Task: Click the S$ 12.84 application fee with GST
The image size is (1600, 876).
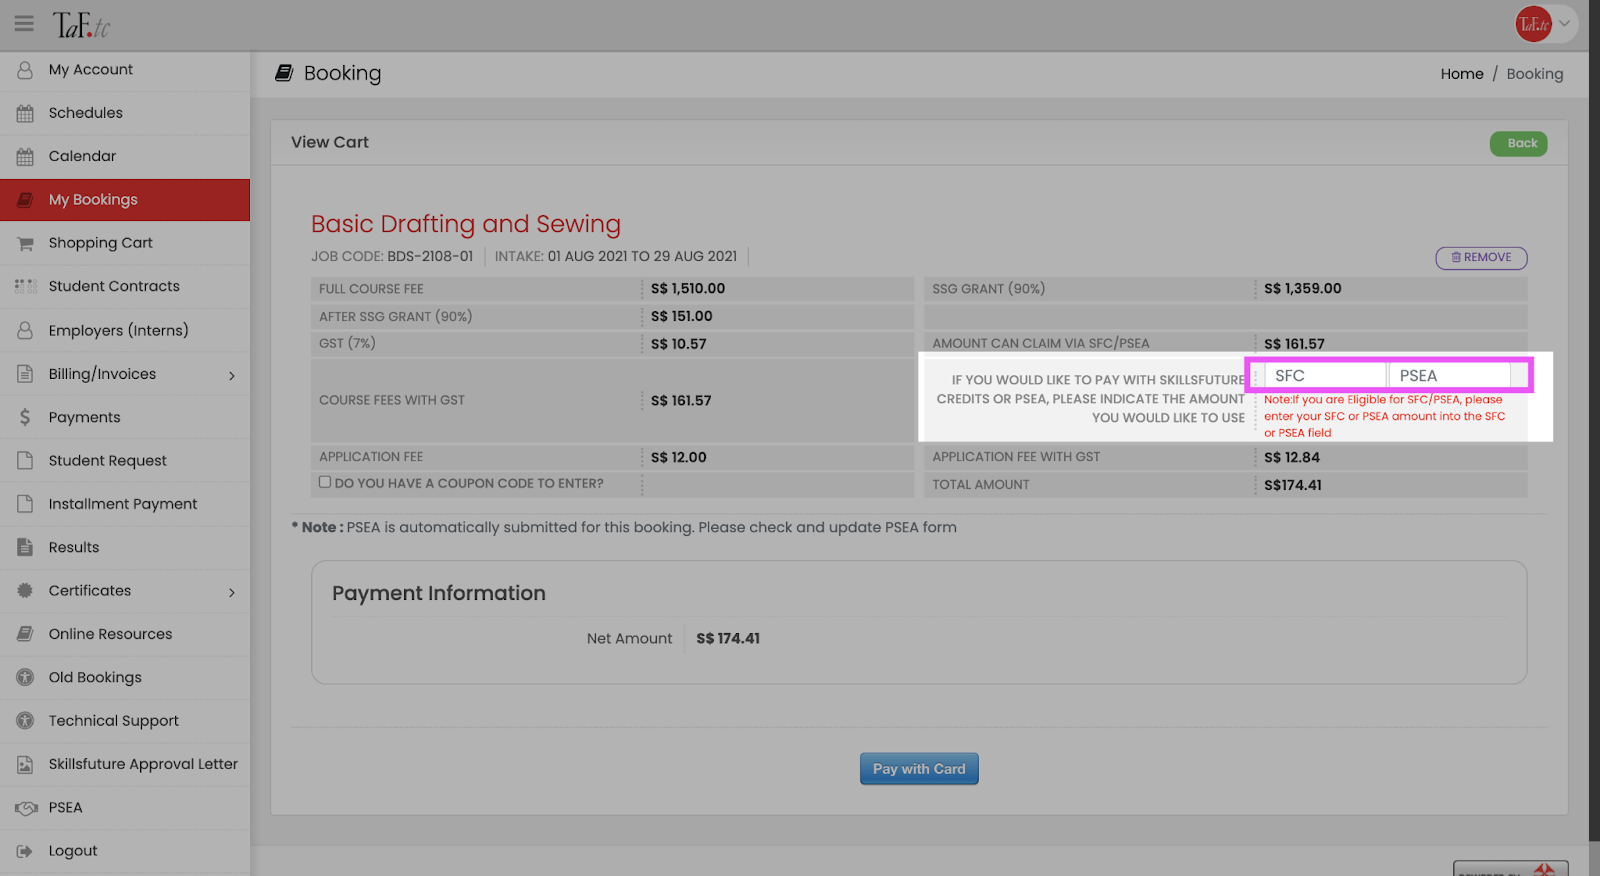Action: coord(1292,457)
